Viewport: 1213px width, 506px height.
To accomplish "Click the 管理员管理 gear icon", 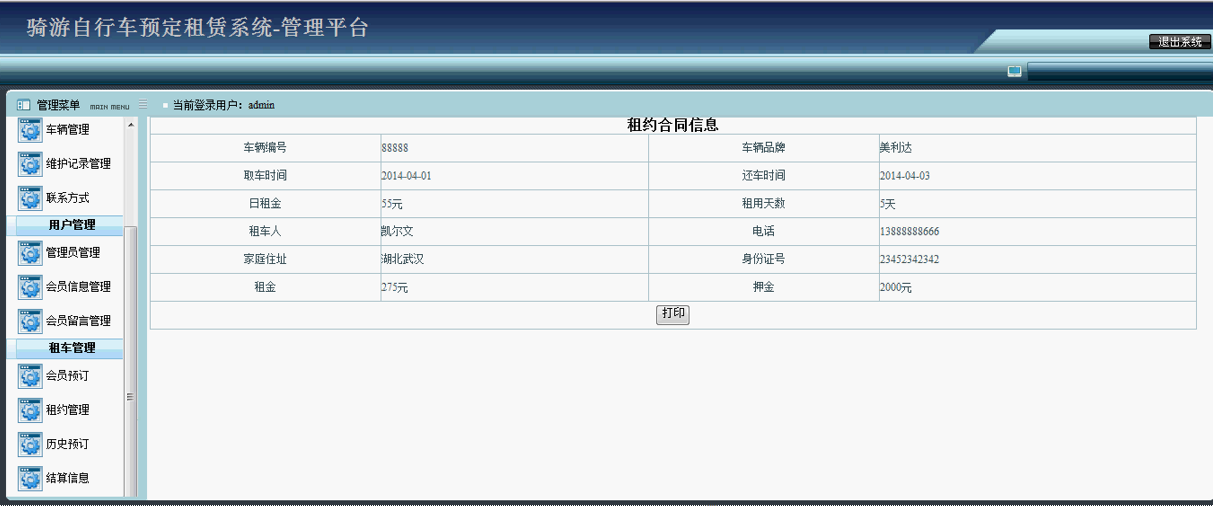I will [x=30, y=253].
